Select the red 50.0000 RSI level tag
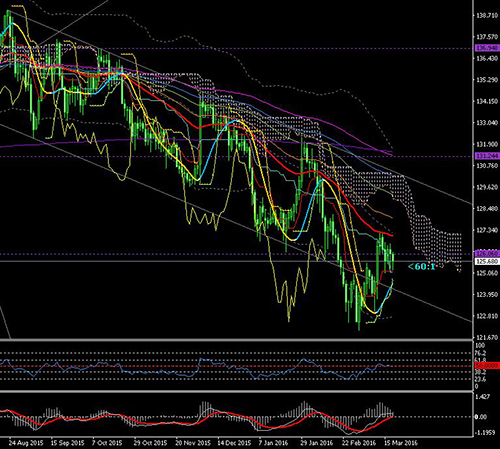The image size is (500, 449). pyautogui.click(x=487, y=366)
